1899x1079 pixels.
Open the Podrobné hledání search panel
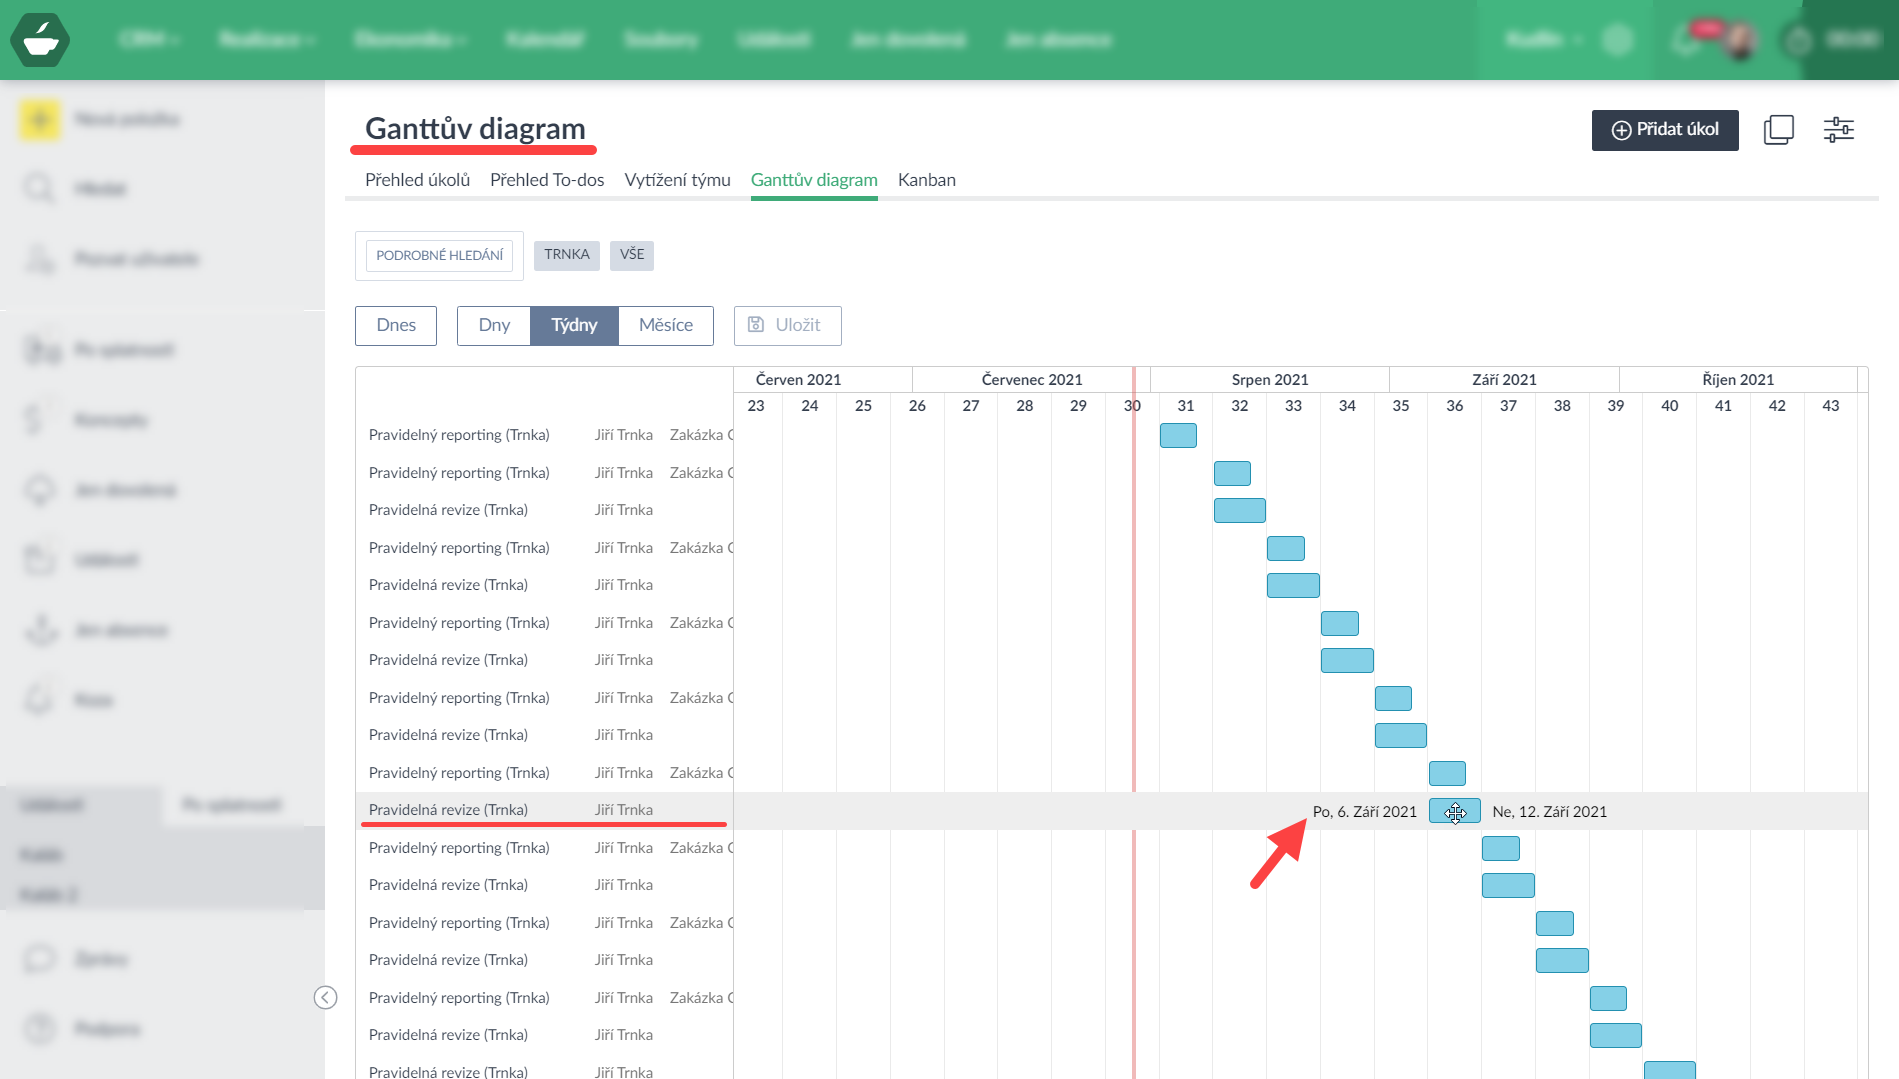point(439,256)
